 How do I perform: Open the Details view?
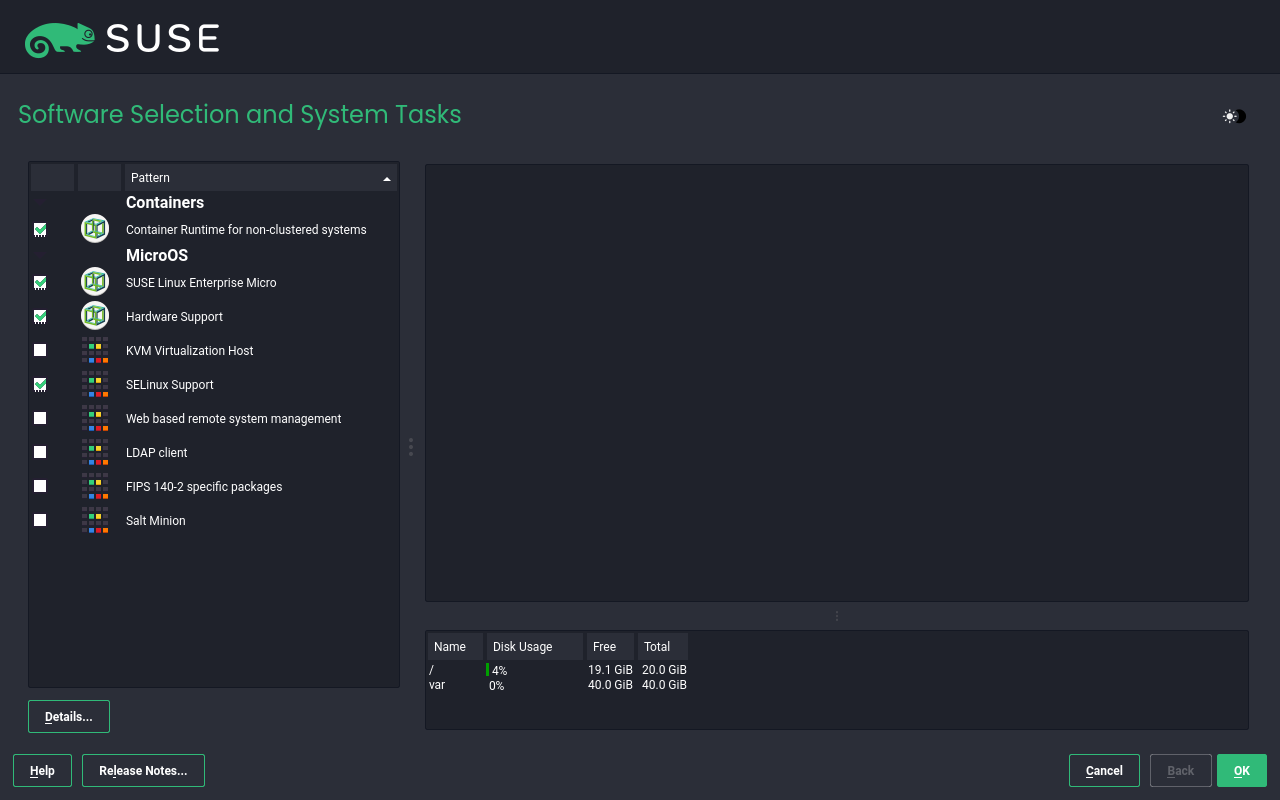tap(69, 717)
